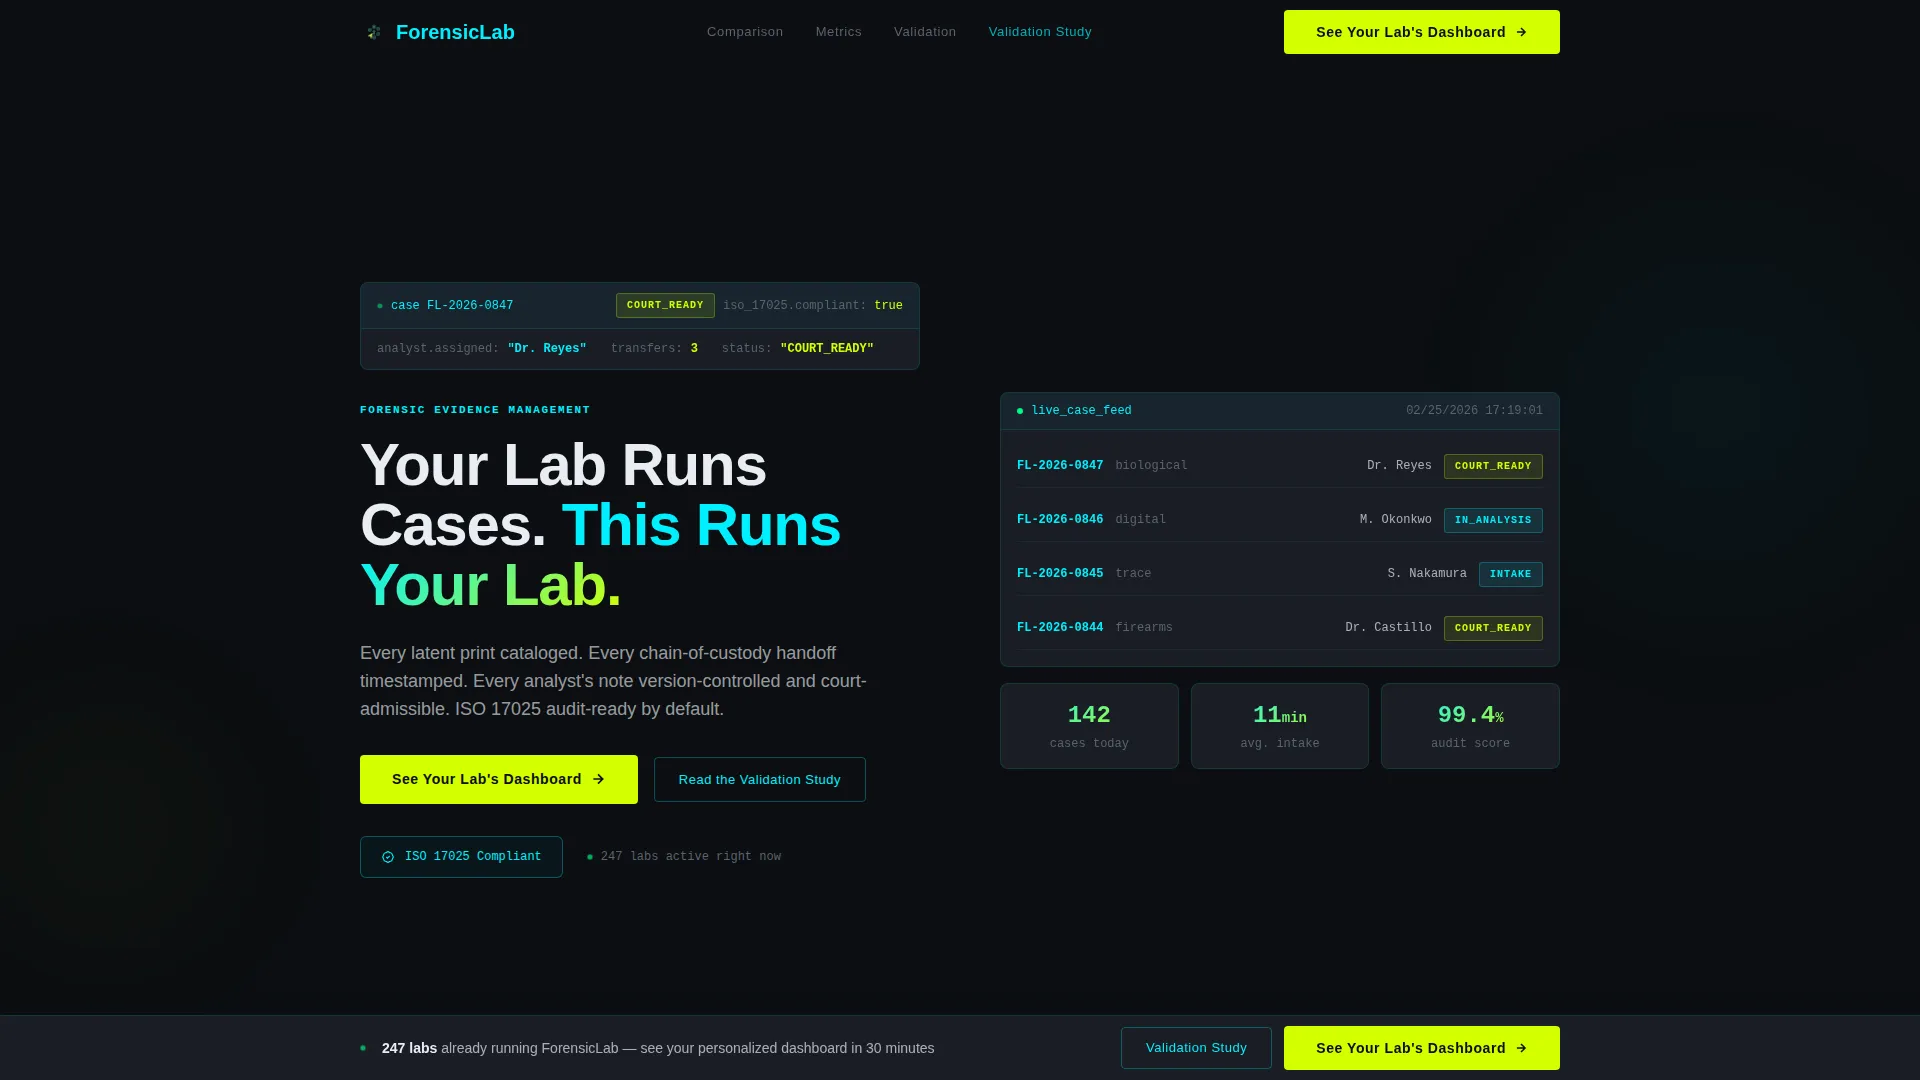Click the feed timestamp 02/25/2026 17:19:01

tap(1474, 411)
